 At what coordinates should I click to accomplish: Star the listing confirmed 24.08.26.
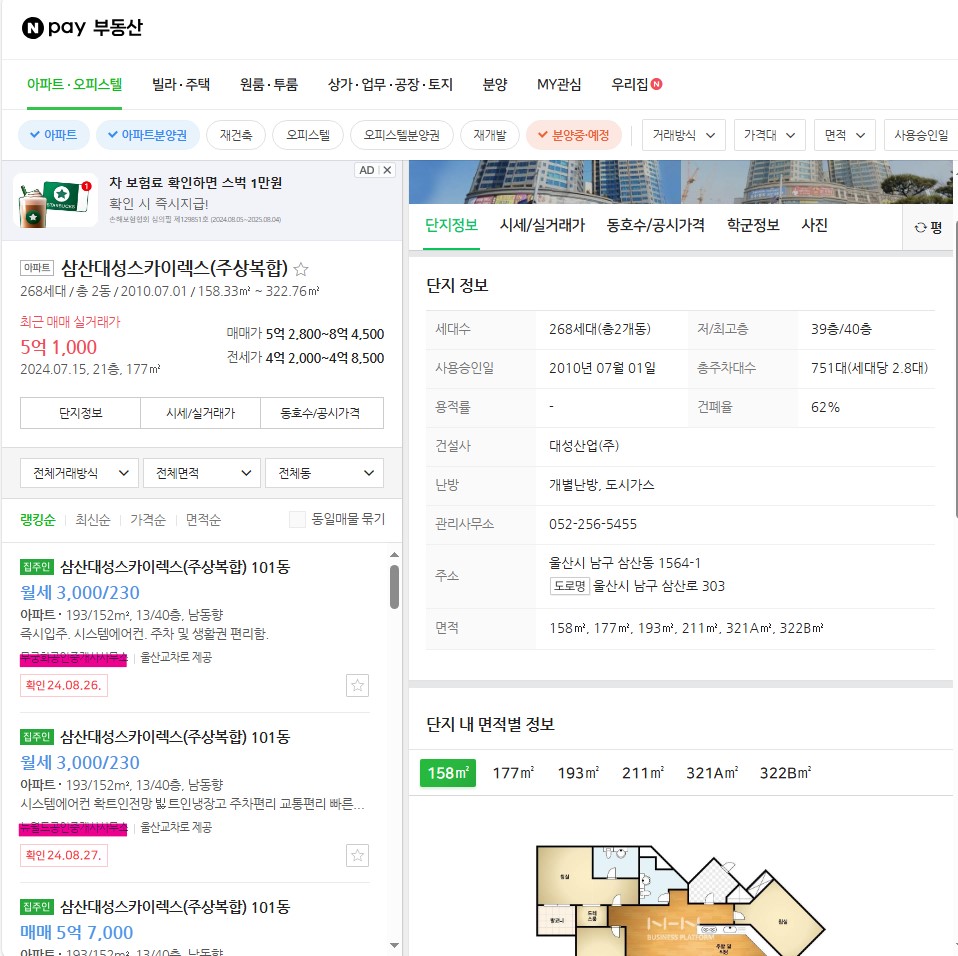click(x=357, y=685)
